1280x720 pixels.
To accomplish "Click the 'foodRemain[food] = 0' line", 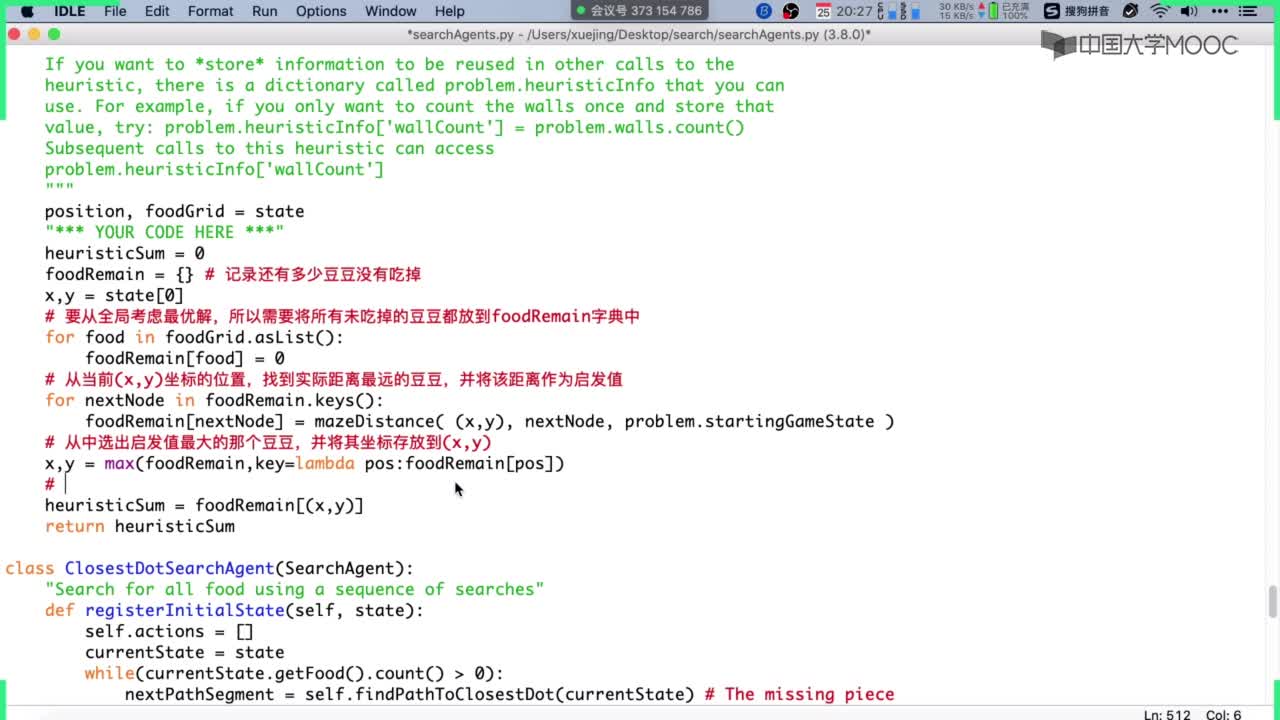I will (x=185, y=358).
